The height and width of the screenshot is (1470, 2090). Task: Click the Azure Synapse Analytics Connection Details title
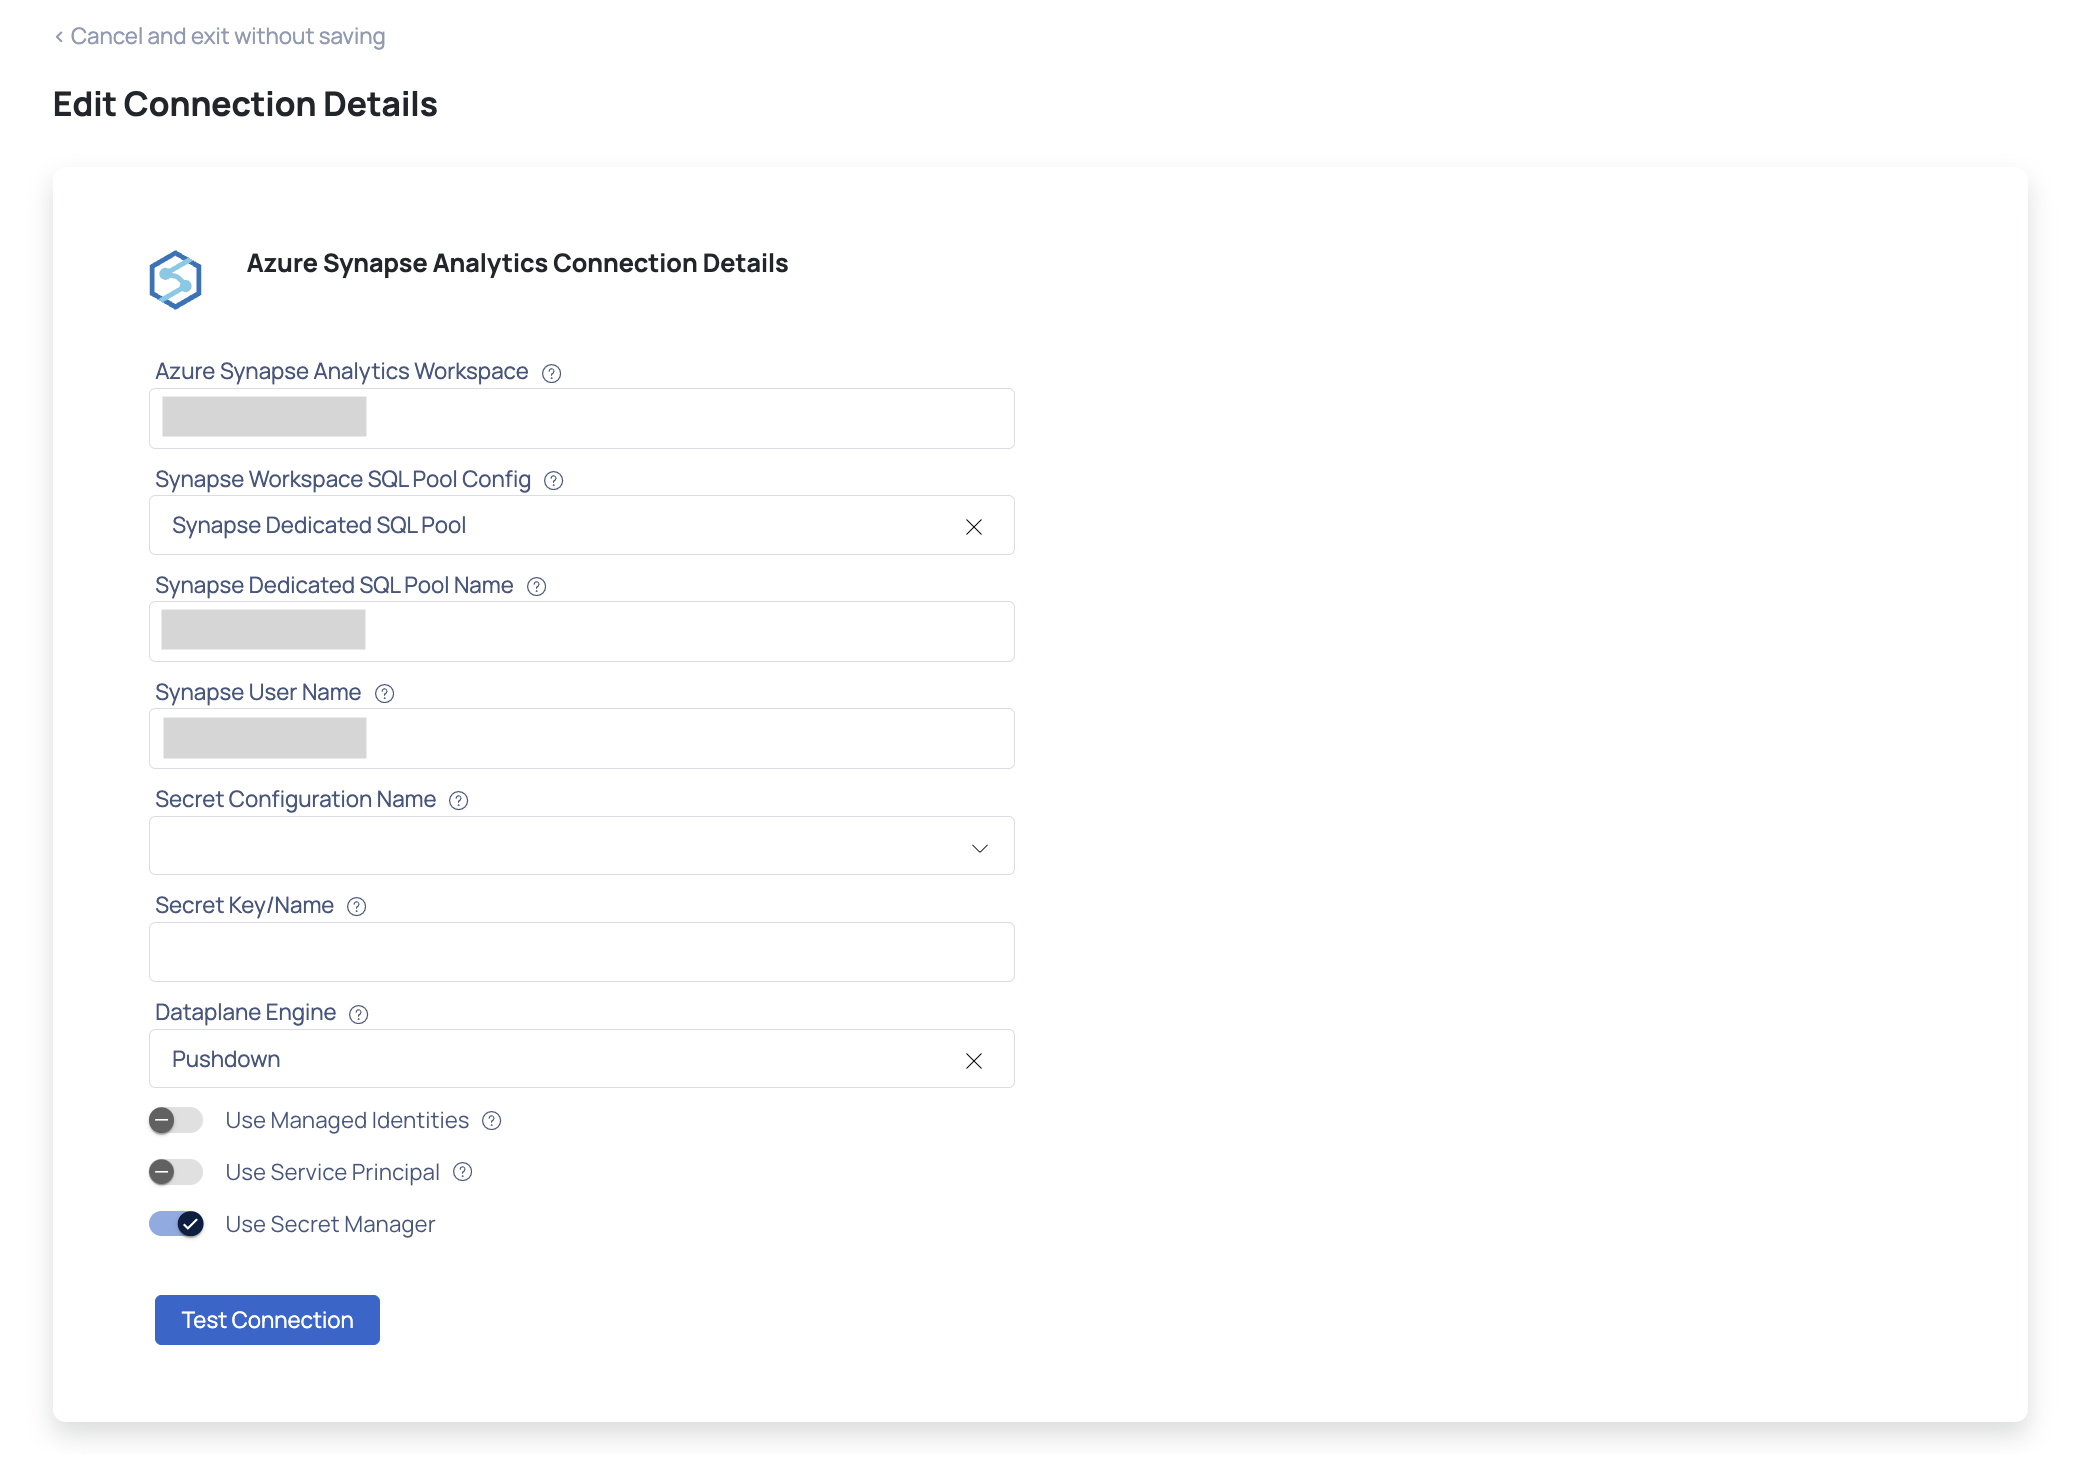point(517,263)
